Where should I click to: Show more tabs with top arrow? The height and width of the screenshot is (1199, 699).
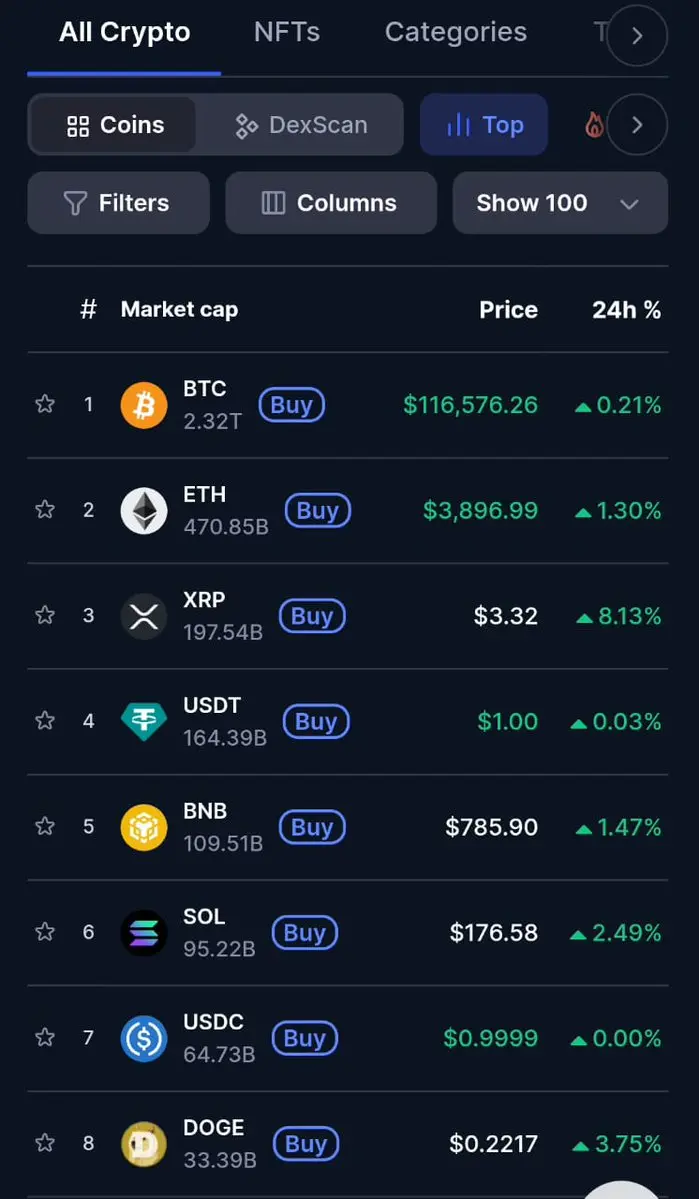637,35
